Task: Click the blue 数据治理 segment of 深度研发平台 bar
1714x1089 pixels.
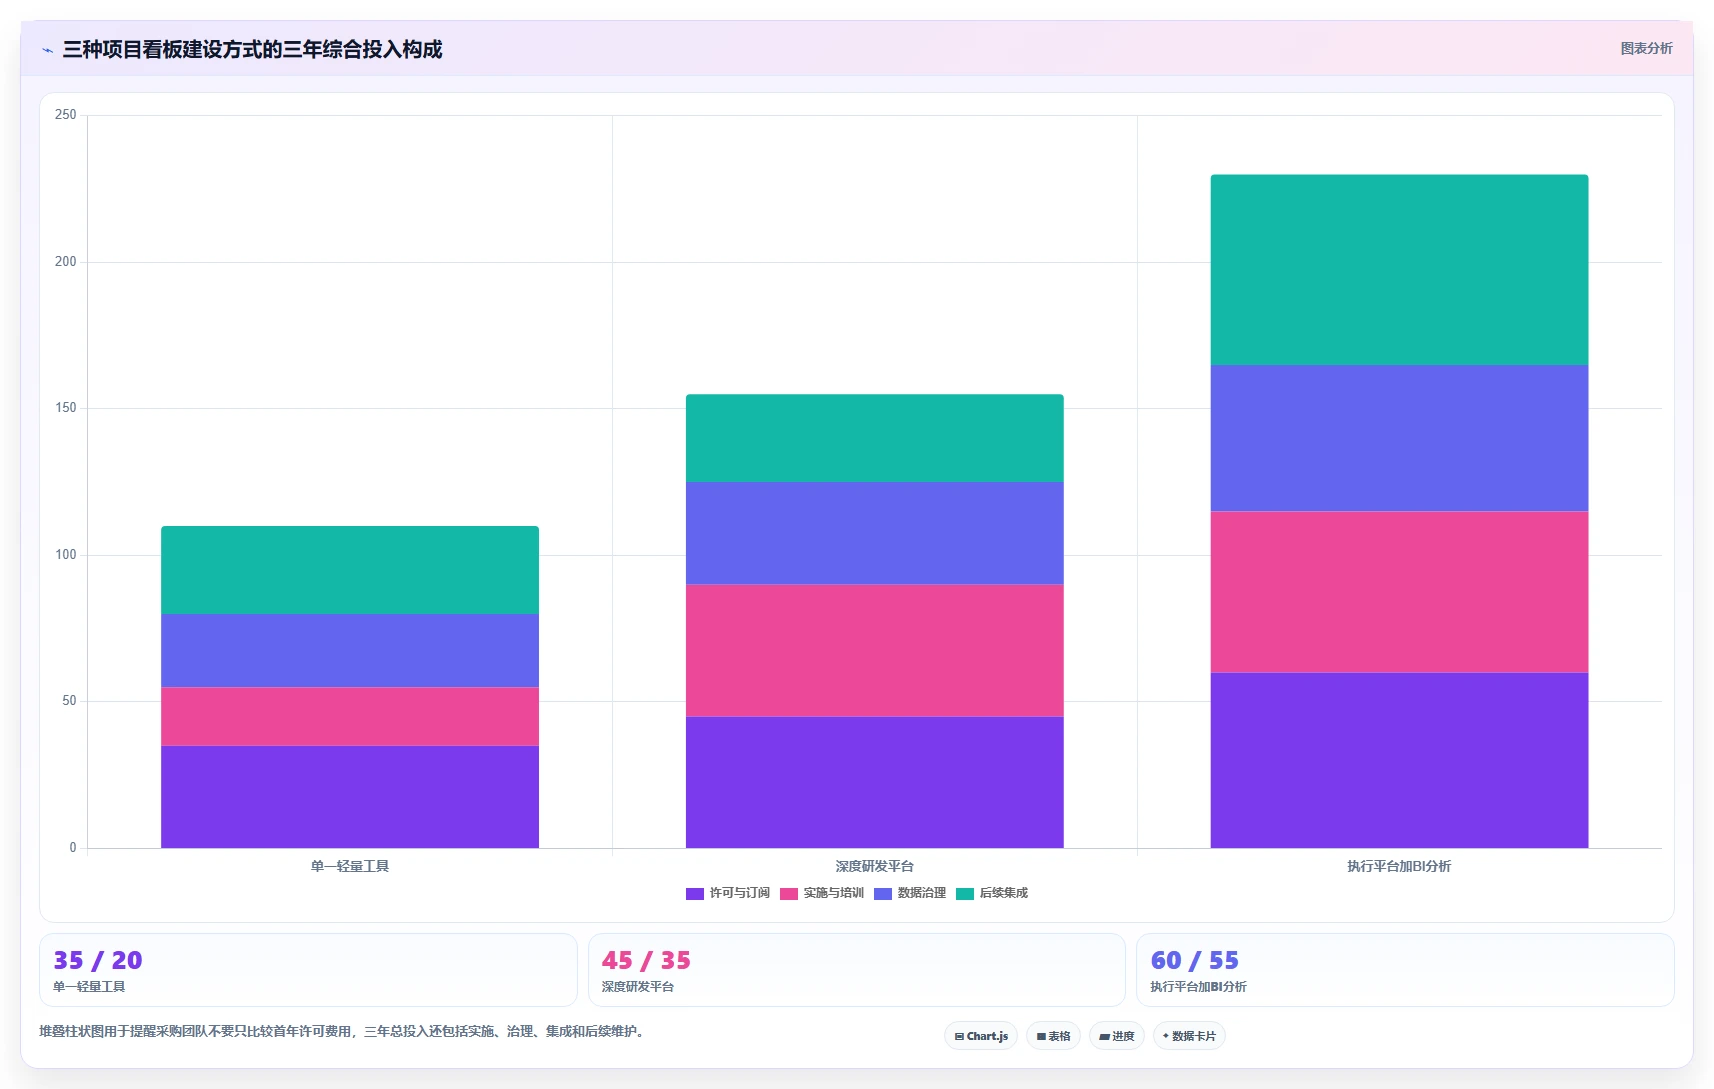Action: tap(875, 533)
